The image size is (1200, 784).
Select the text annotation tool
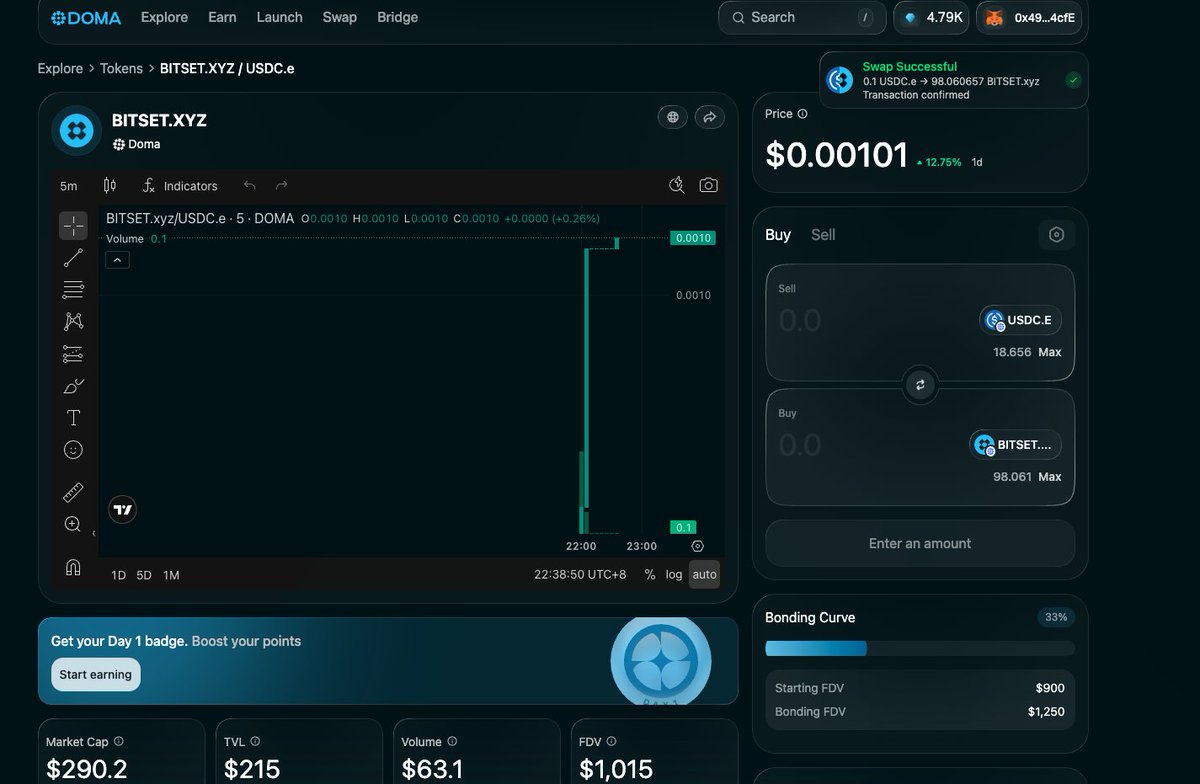(73, 418)
